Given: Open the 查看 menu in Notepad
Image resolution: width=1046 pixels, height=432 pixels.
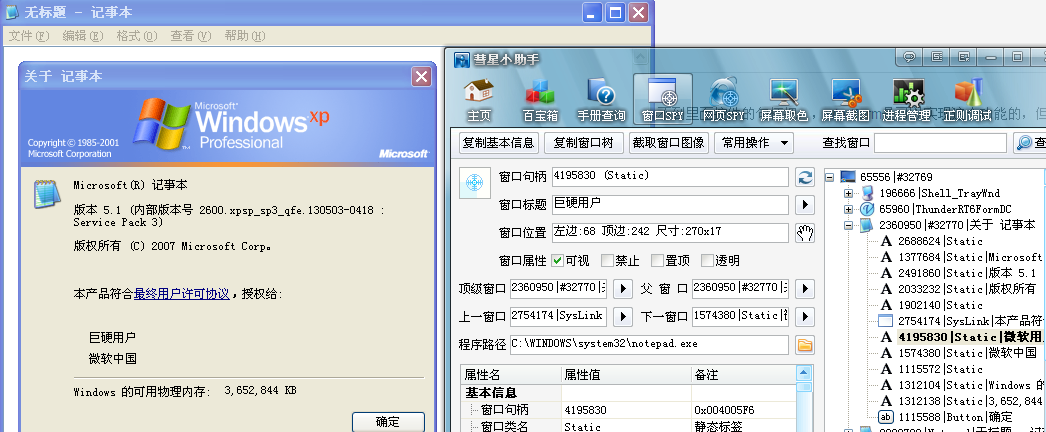Looking at the screenshot, I should tap(191, 36).
